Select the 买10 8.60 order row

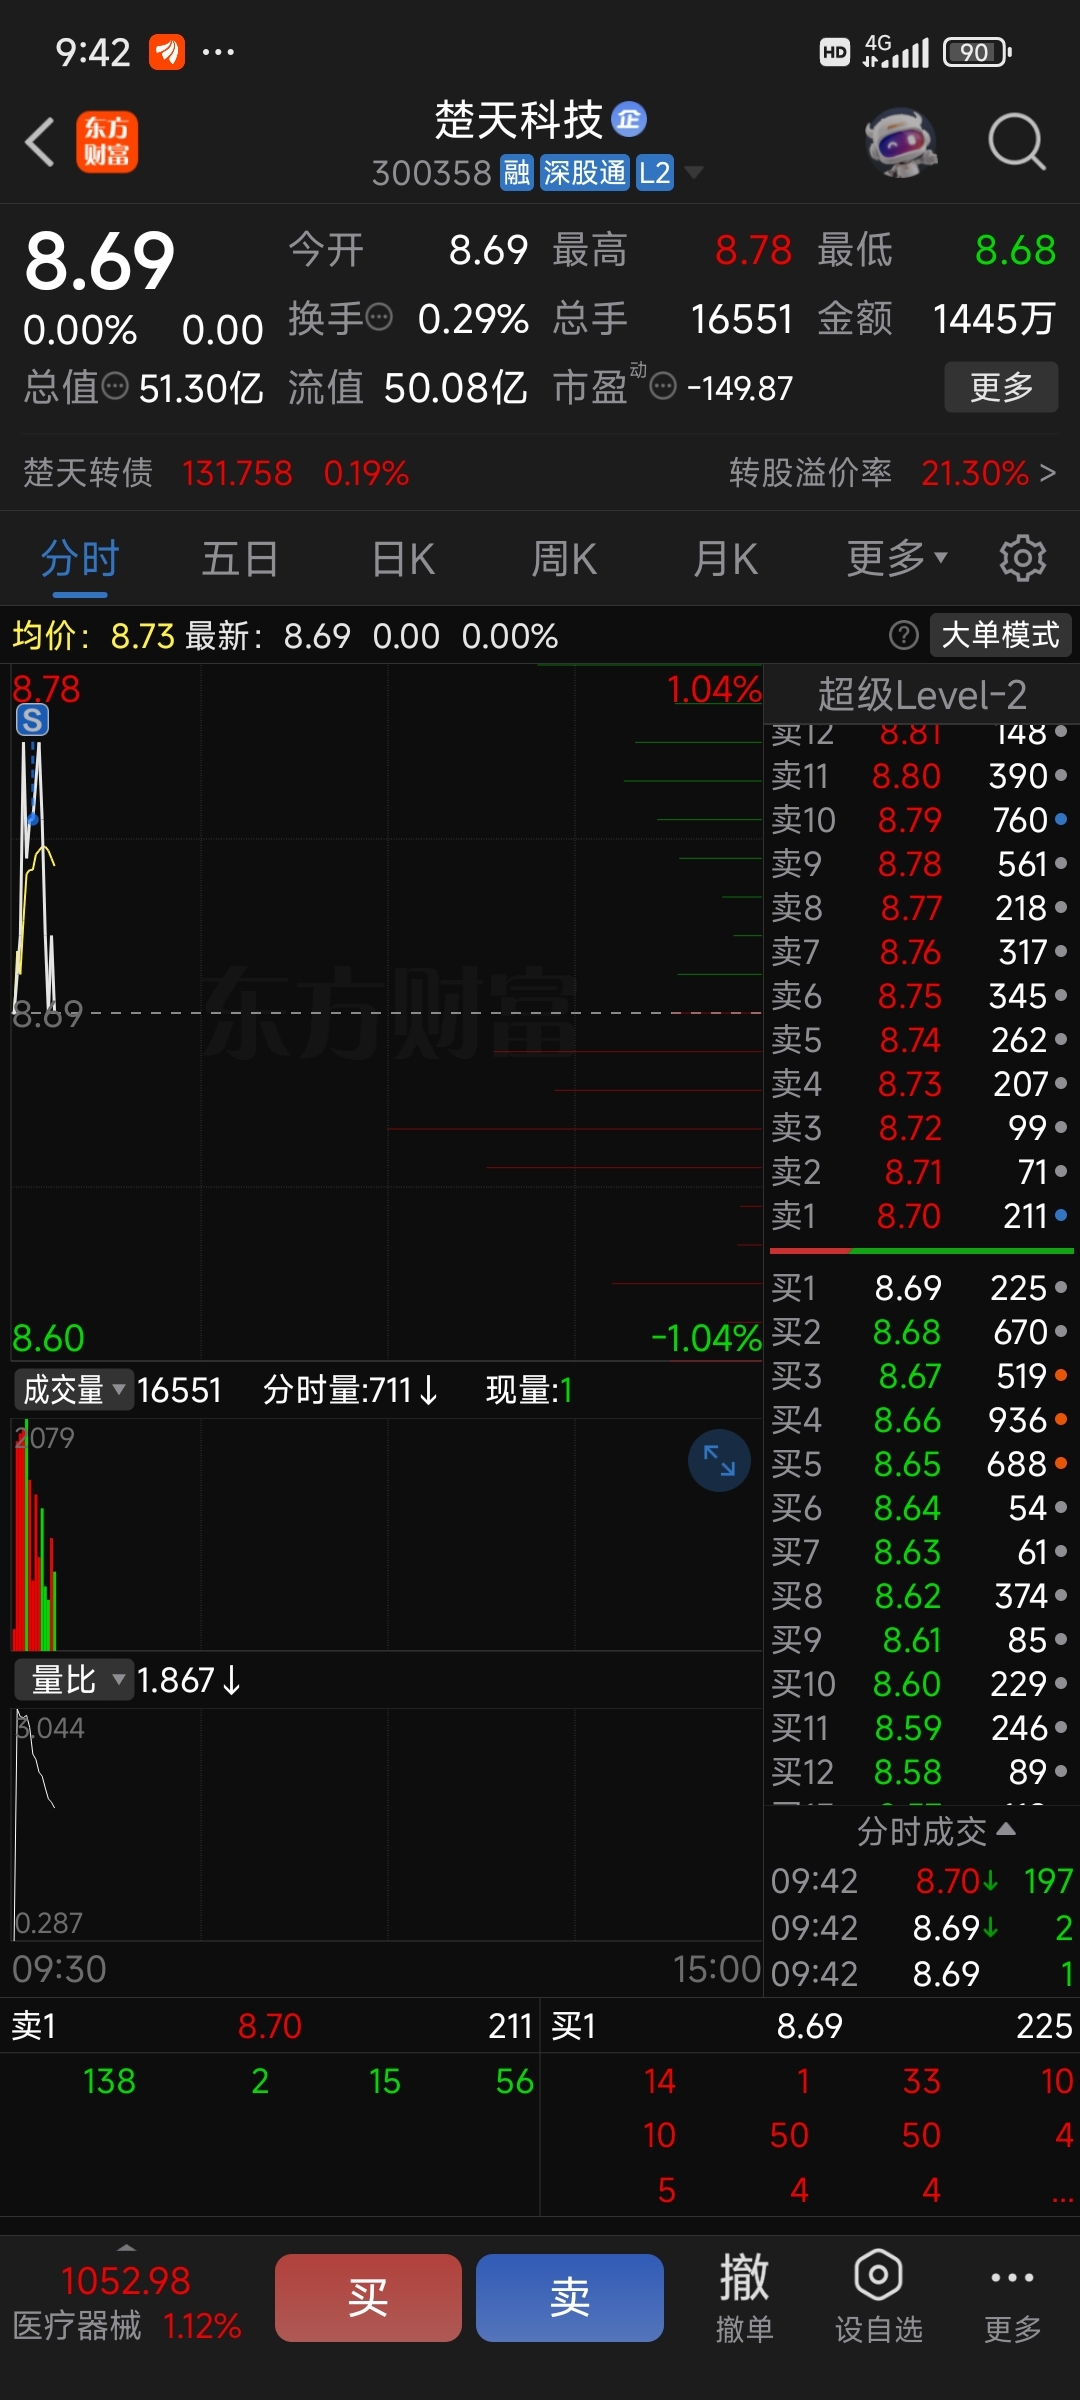click(921, 1684)
